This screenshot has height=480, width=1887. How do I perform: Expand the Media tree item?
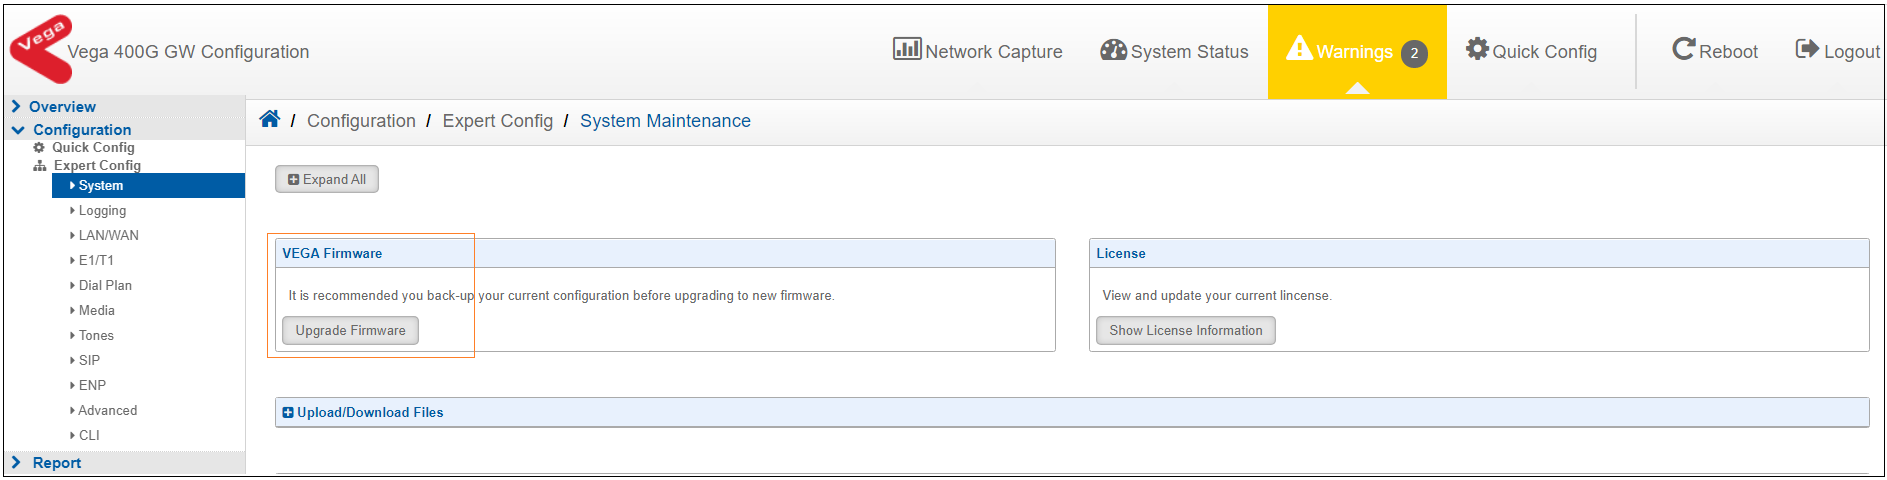click(x=72, y=311)
